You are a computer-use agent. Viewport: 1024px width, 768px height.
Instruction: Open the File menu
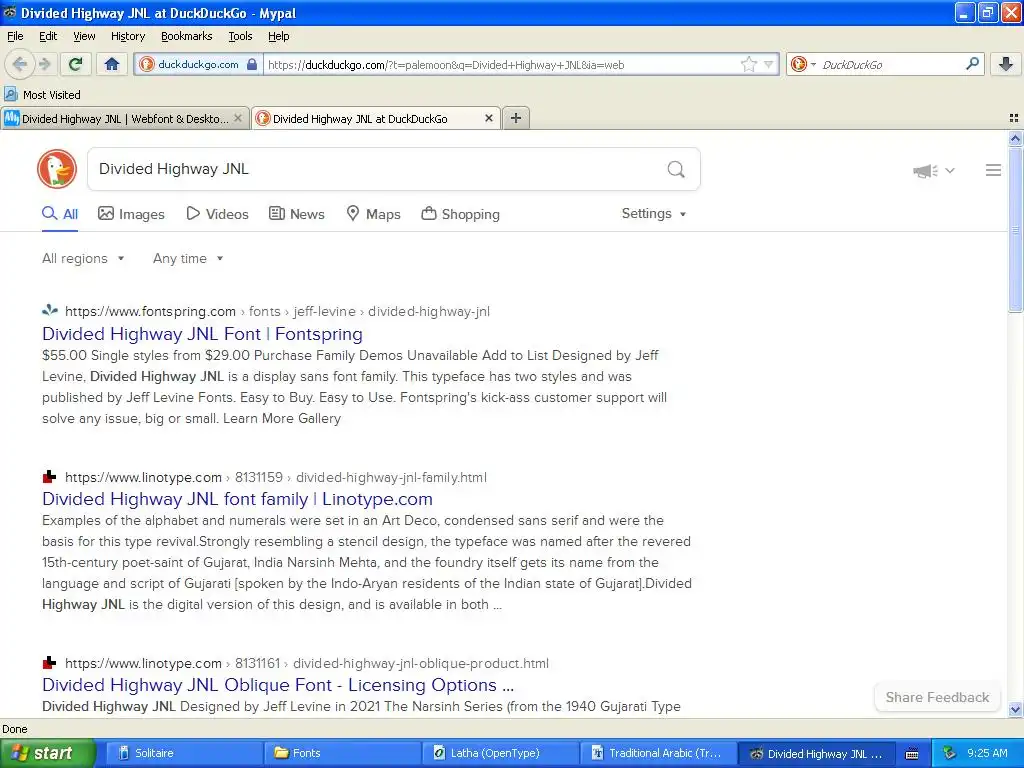pyautogui.click(x=15, y=36)
